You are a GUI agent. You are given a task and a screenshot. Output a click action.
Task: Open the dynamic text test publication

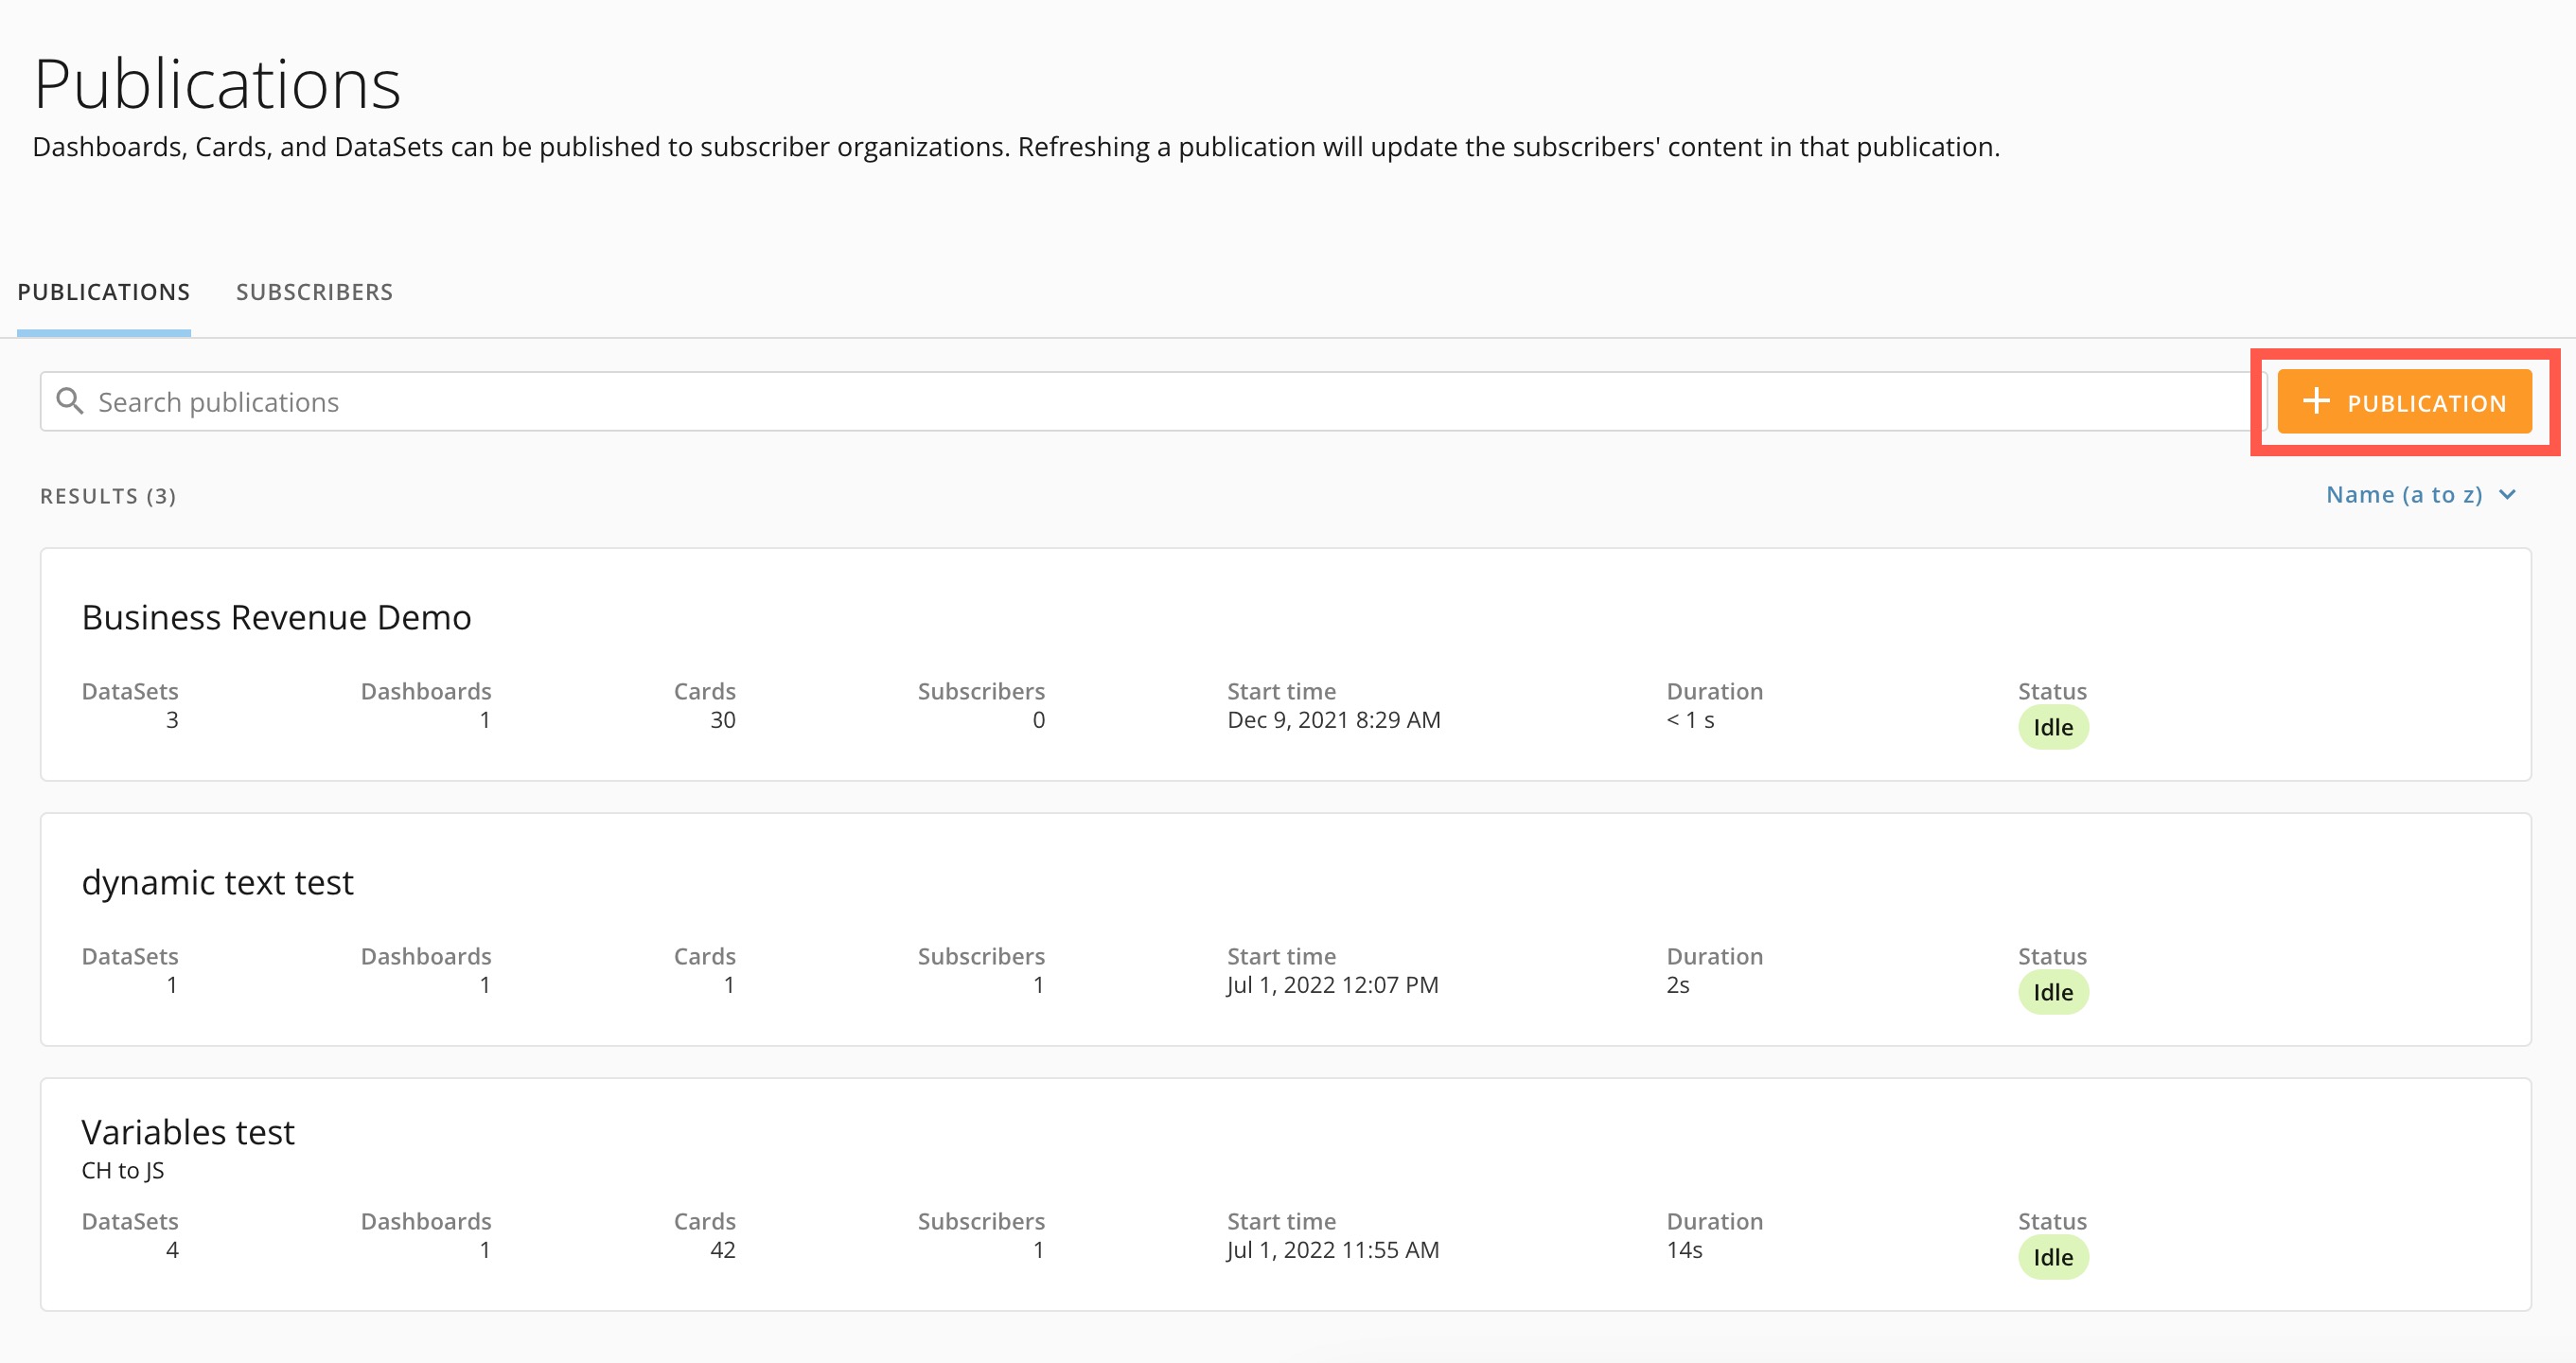pos(217,882)
